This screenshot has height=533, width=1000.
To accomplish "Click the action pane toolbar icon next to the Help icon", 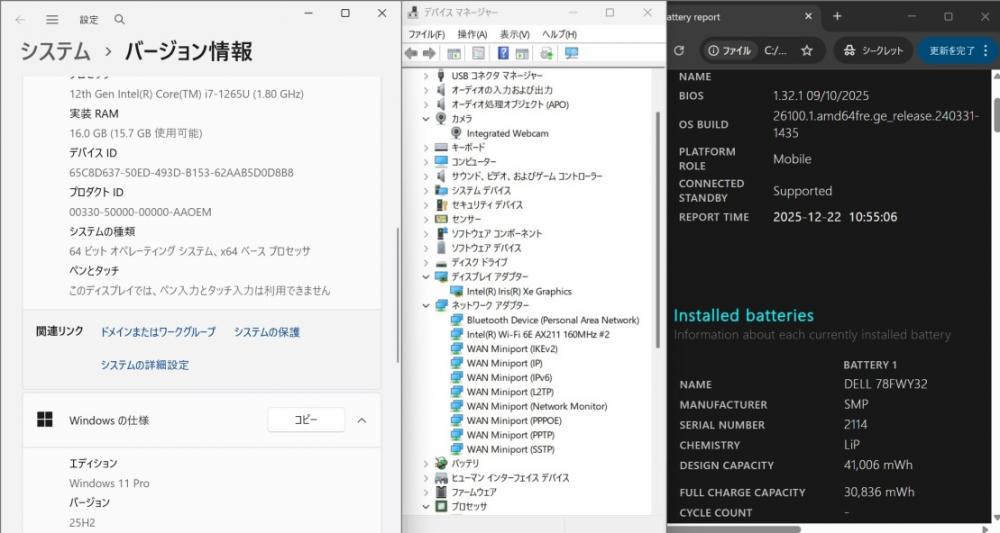I will tap(522, 54).
